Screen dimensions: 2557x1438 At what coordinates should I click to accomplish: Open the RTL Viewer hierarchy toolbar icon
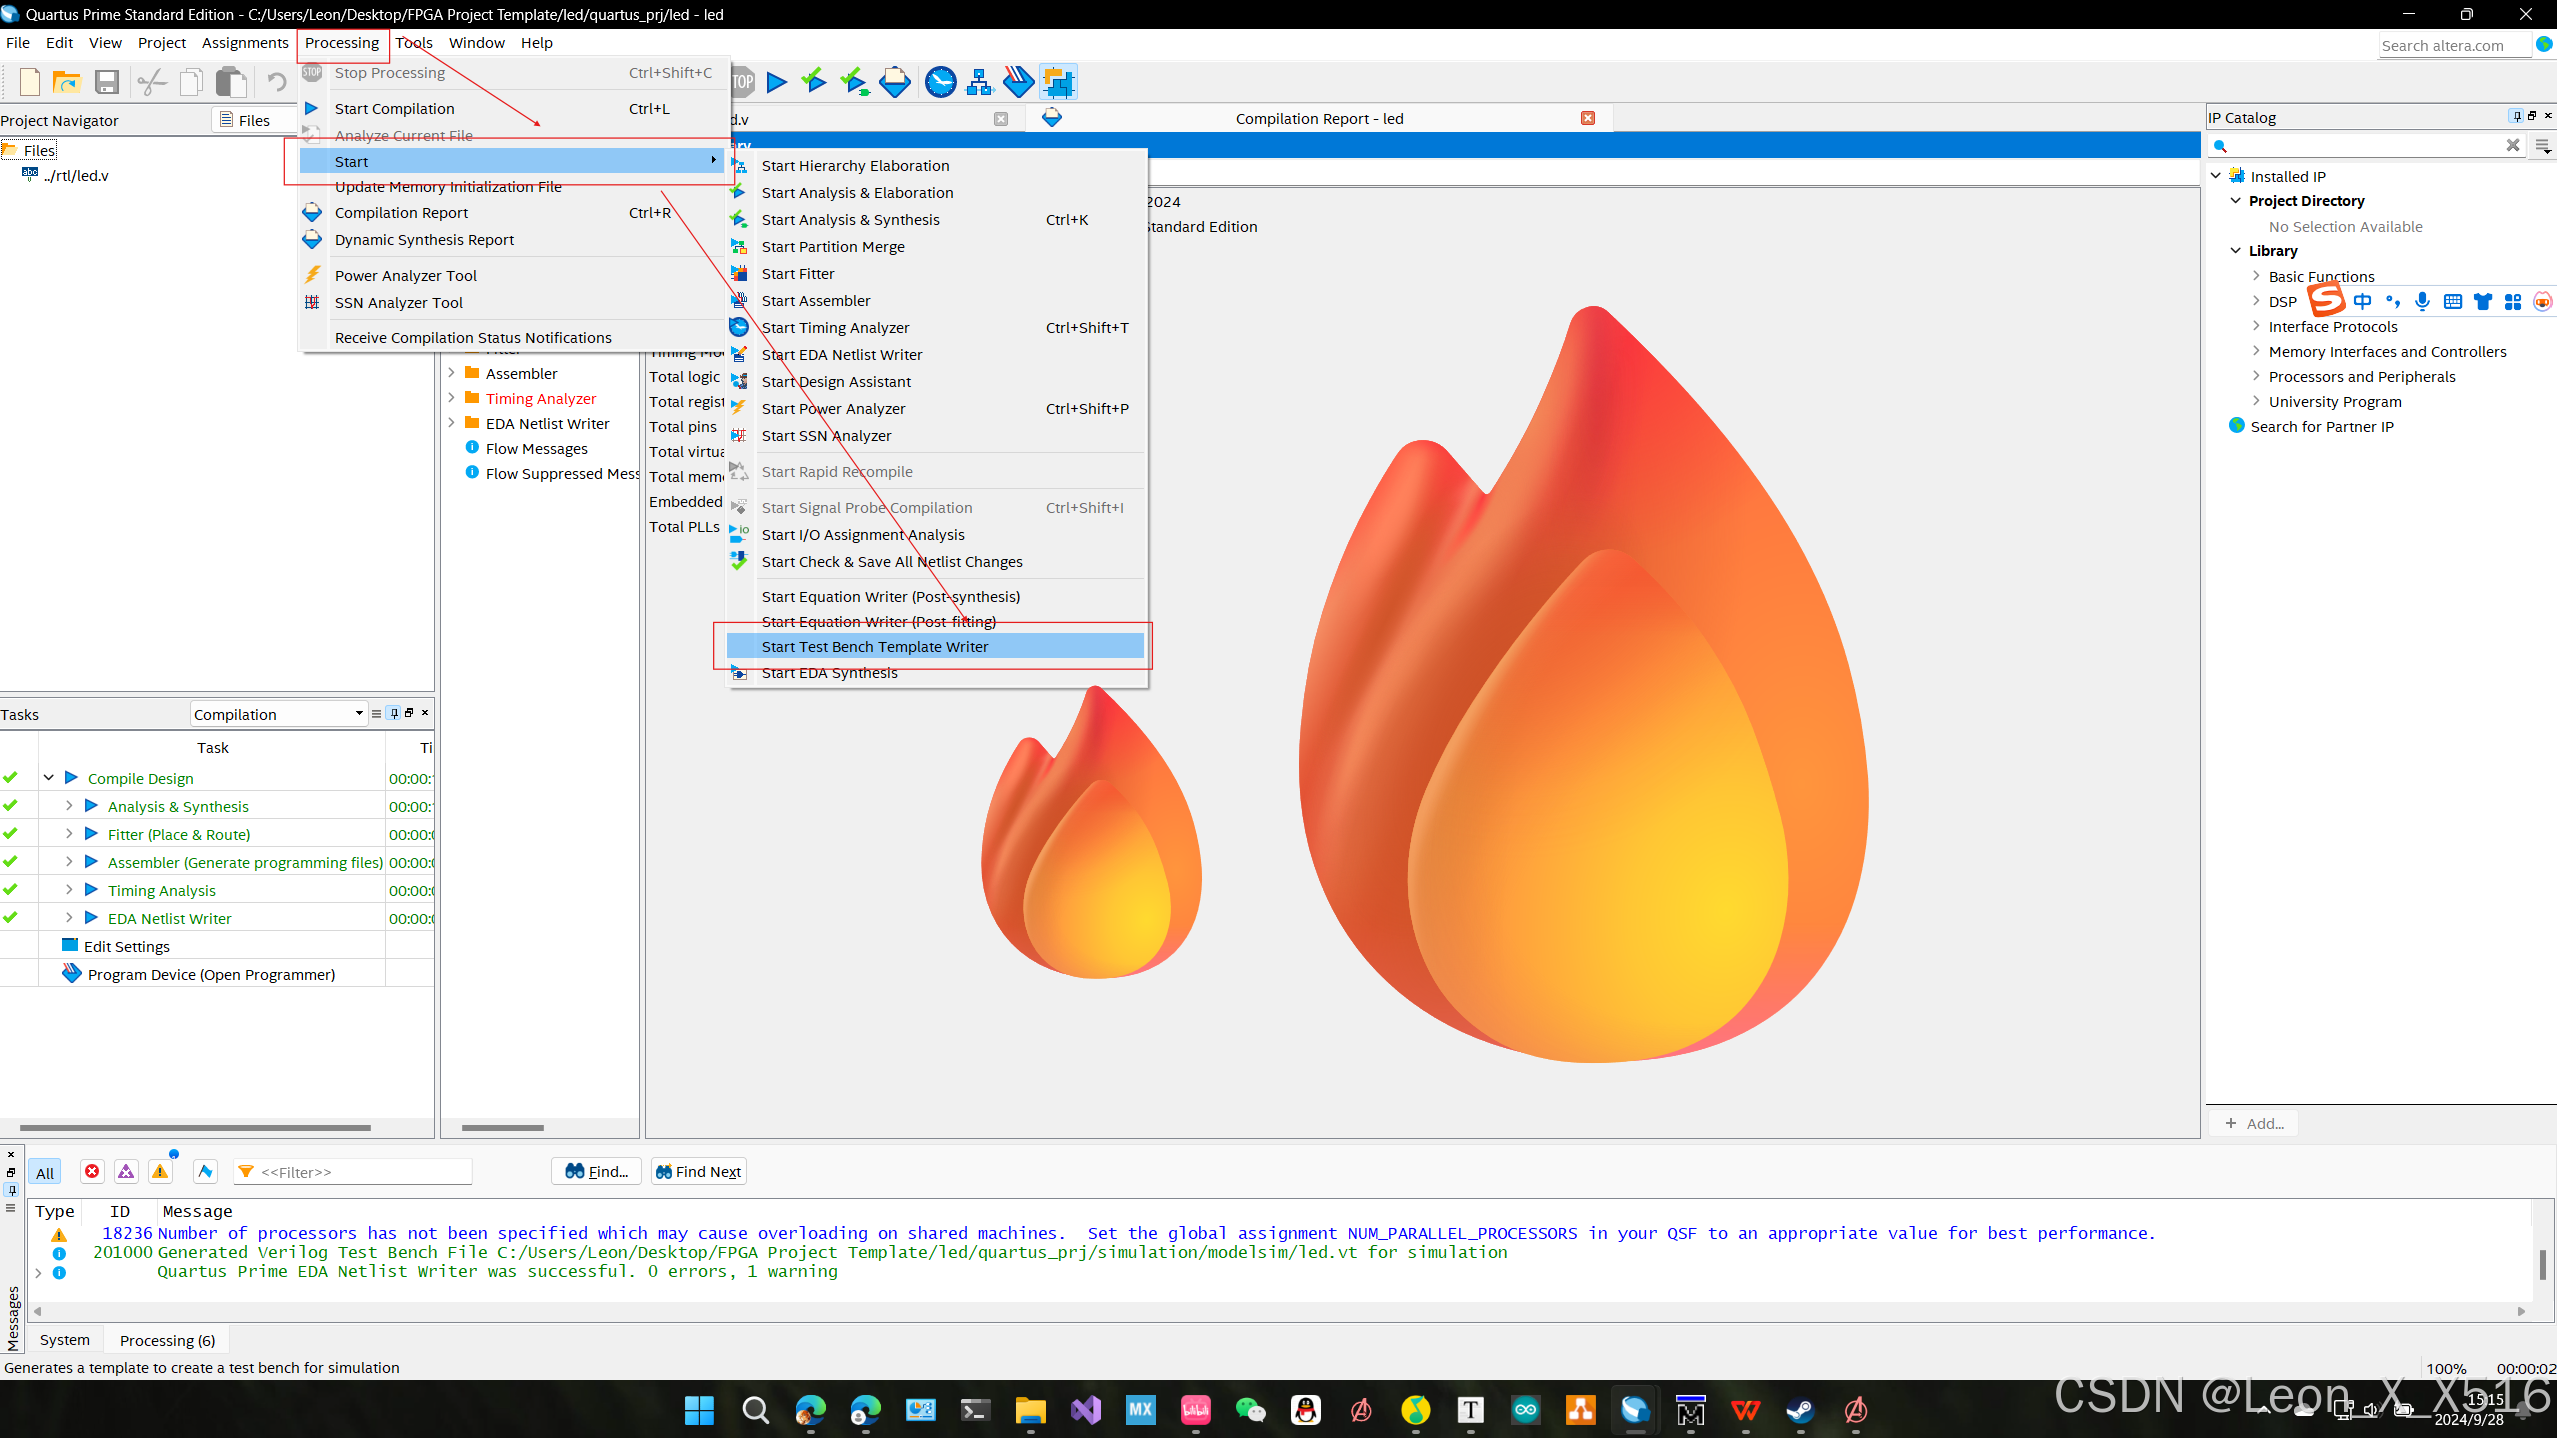pyautogui.click(x=979, y=82)
